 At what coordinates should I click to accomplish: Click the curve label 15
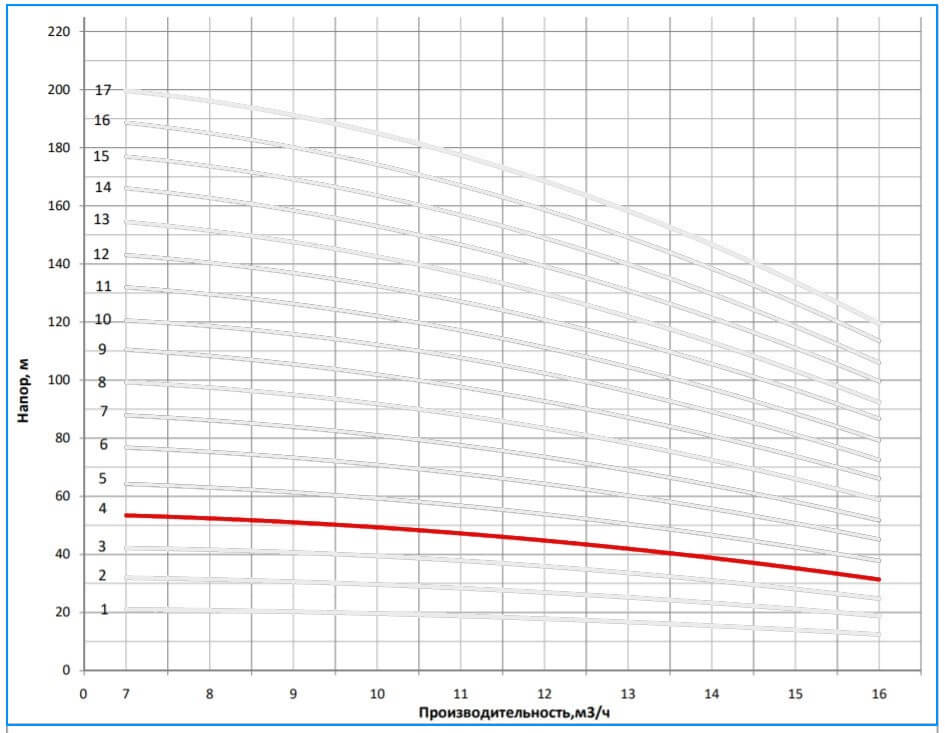[102, 156]
